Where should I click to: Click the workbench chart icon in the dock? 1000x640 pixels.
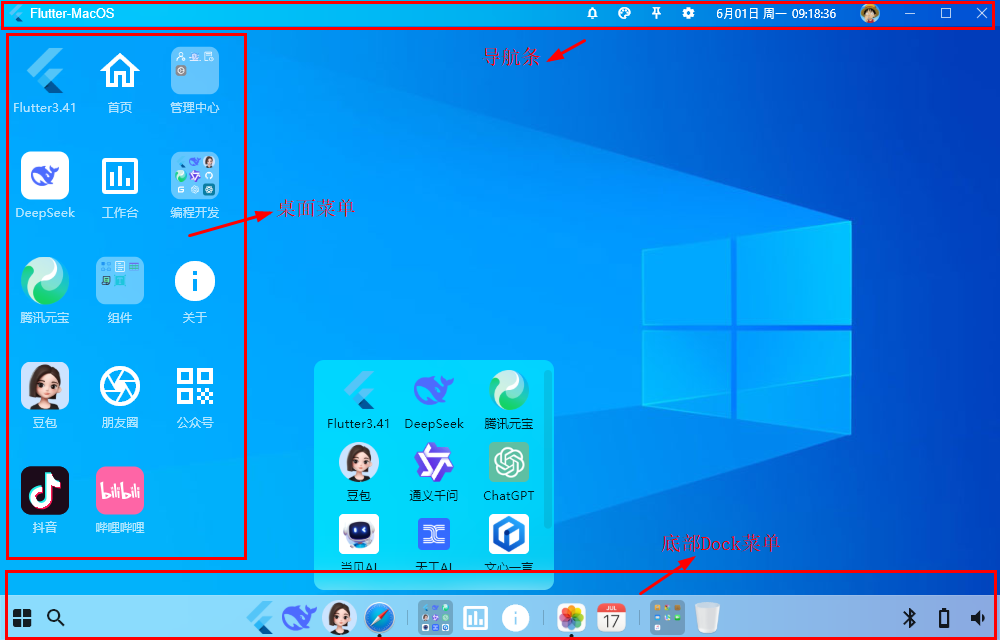click(x=476, y=617)
